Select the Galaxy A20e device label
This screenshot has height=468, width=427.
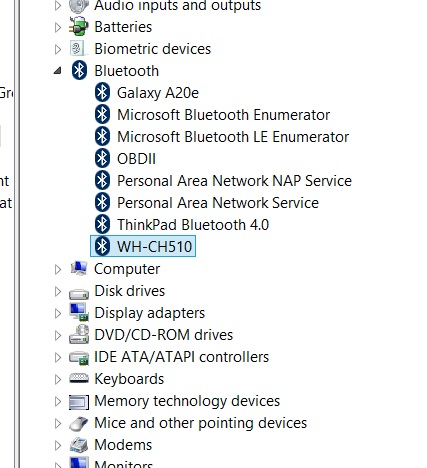tap(158, 93)
